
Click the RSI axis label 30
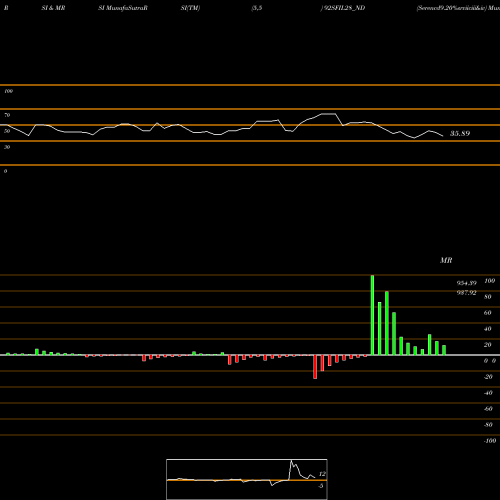[x=7, y=147]
